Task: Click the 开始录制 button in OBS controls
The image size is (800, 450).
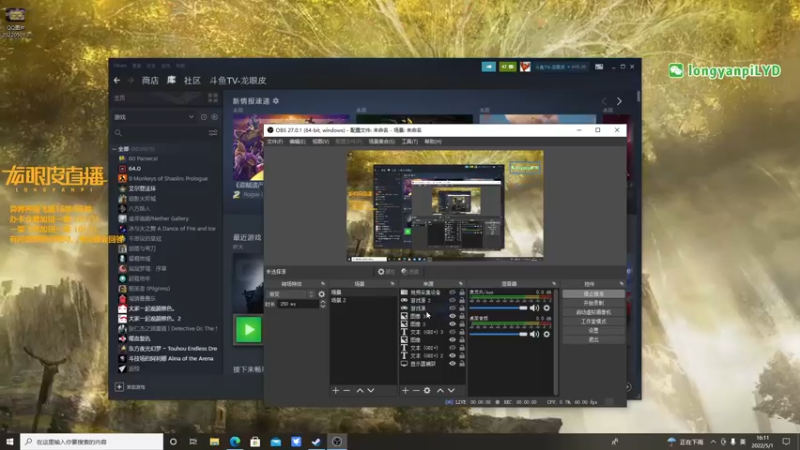Action: (593, 303)
